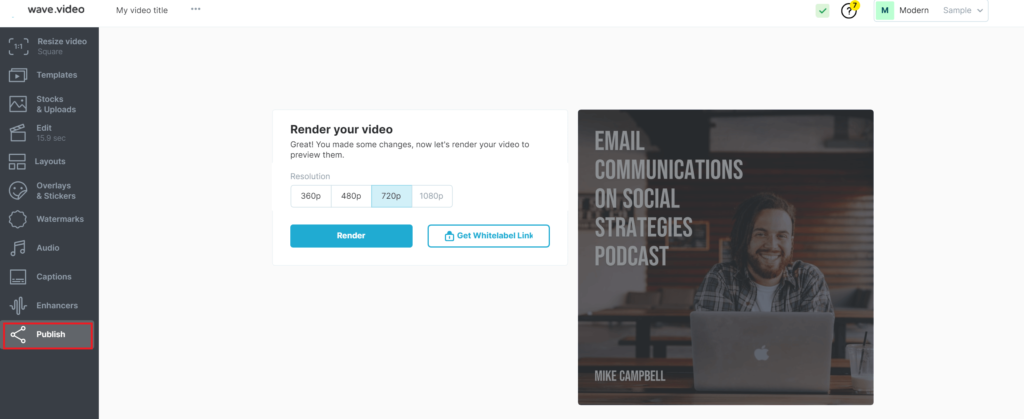This screenshot has height=419, width=1024.
Task: Click the Modern brand name
Action: coord(914,10)
